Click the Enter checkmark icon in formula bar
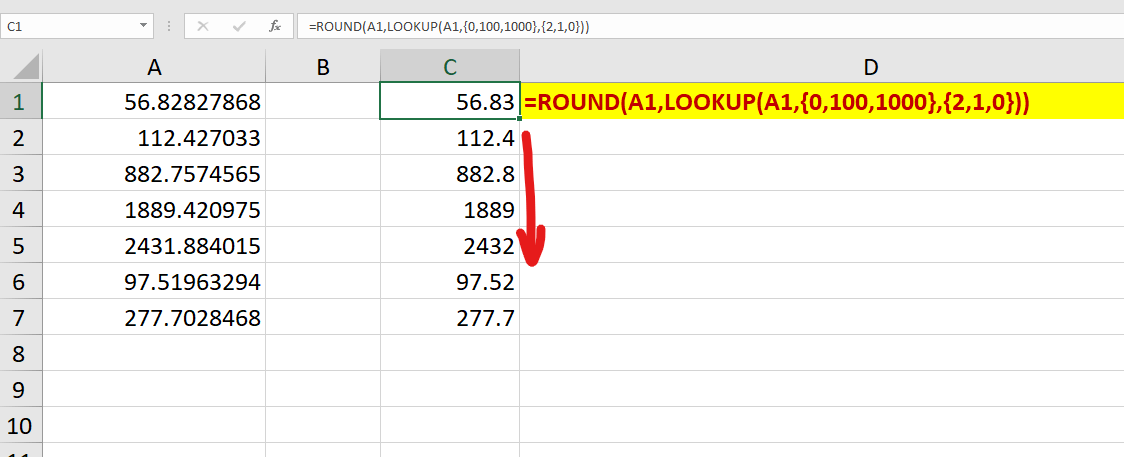 coord(239,27)
